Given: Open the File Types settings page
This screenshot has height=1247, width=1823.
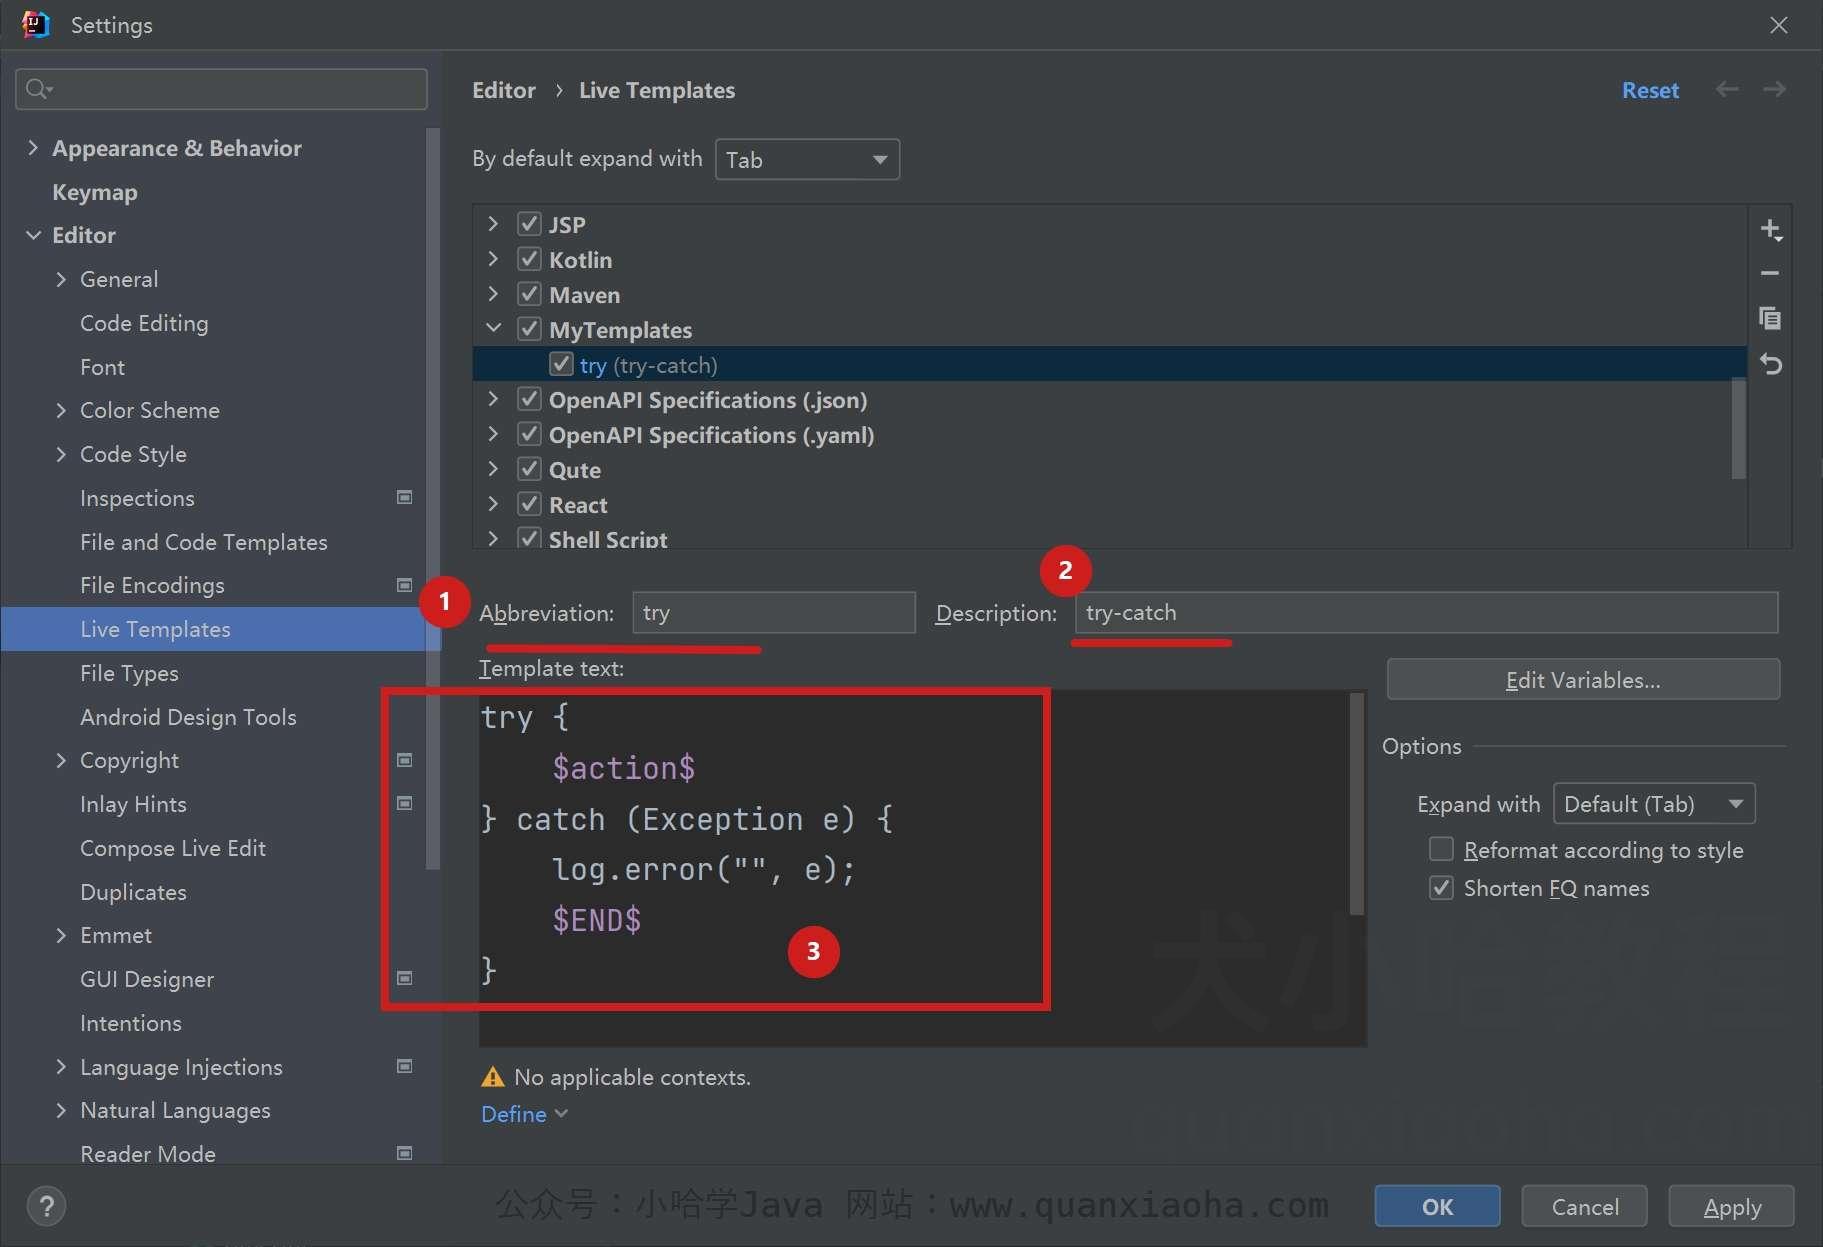Looking at the screenshot, I should coord(129,673).
